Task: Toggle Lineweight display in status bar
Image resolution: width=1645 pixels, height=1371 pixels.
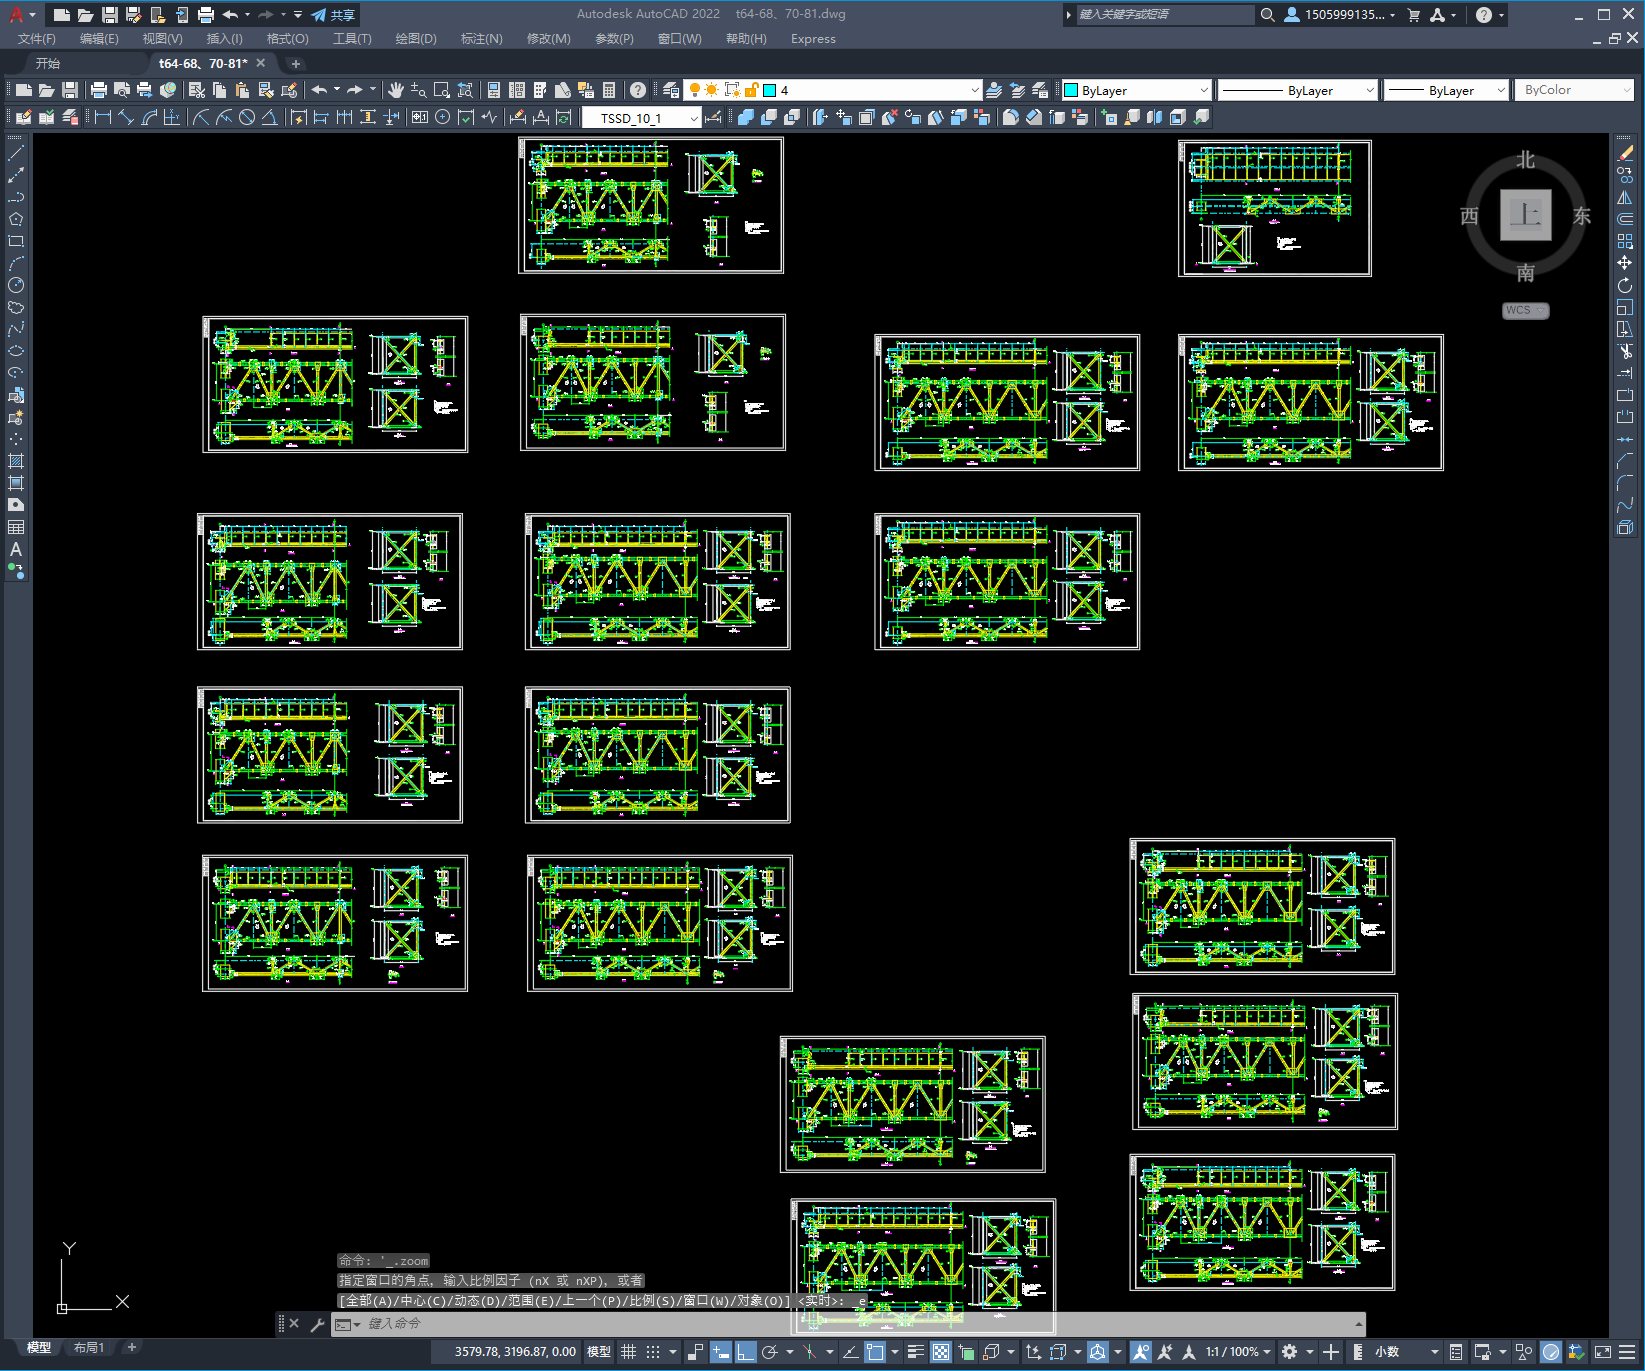Action: pos(915,1352)
